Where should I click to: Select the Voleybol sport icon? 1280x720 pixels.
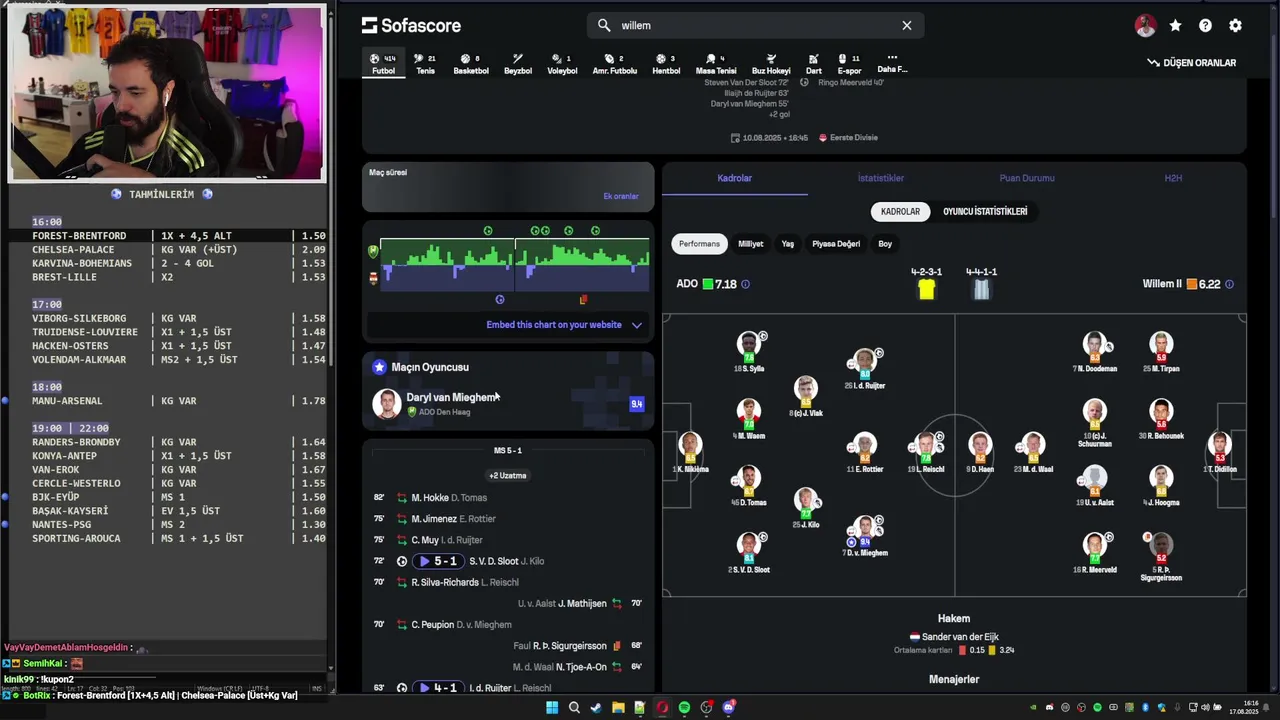point(562,64)
